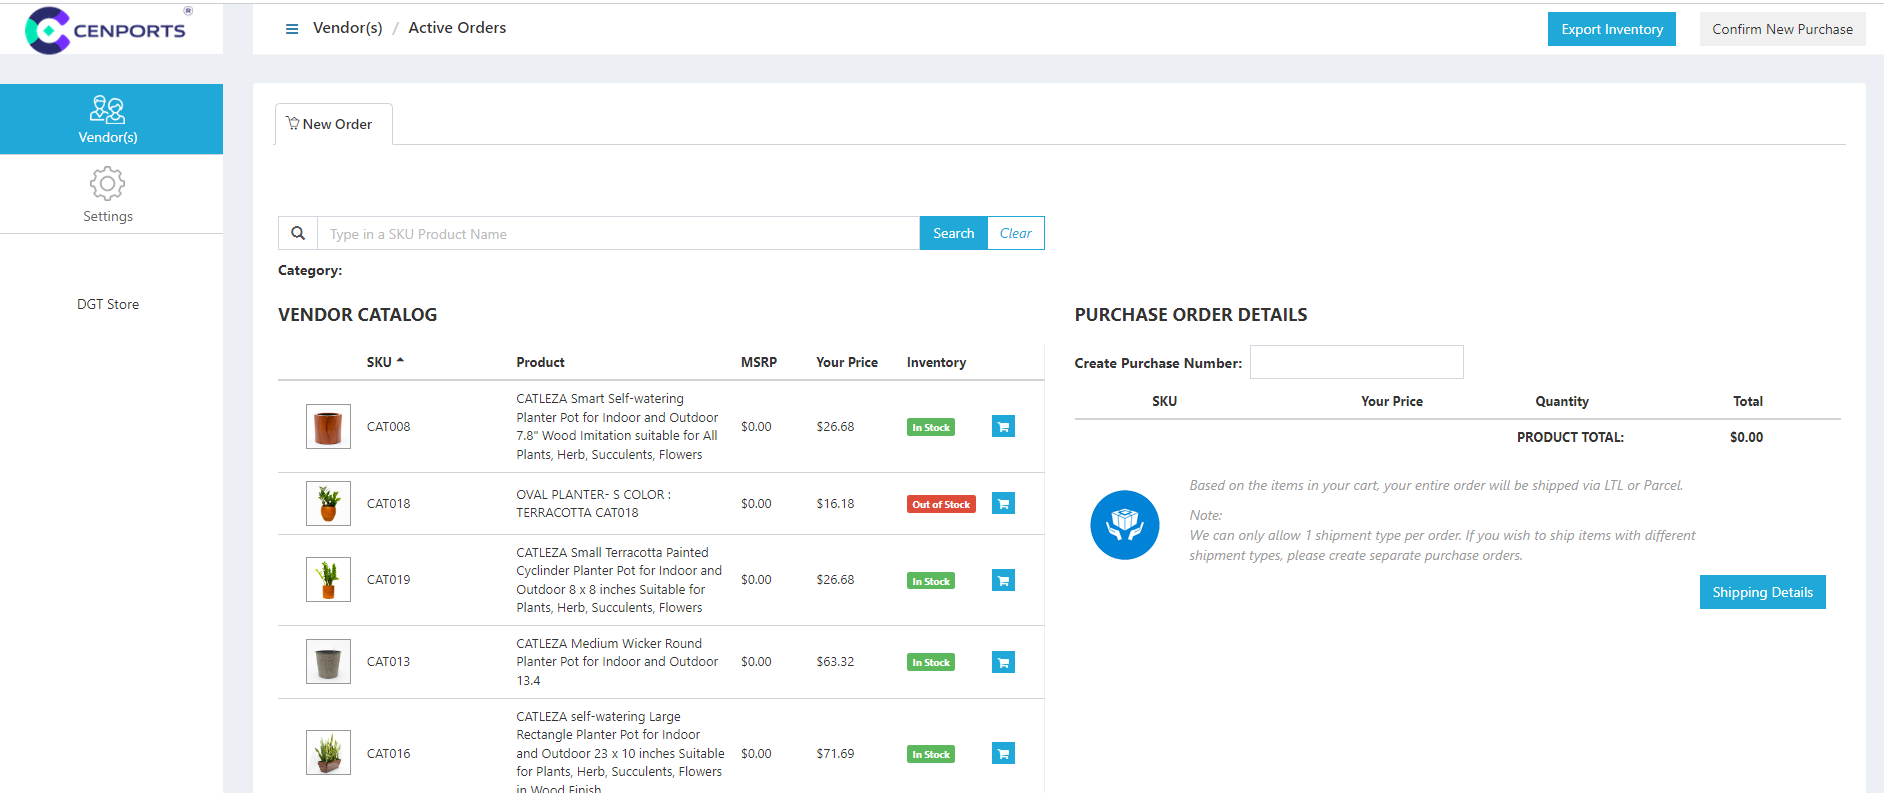Focus the SKU product name search box
This screenshot has height=793, width=1884.
click(617, 234)
